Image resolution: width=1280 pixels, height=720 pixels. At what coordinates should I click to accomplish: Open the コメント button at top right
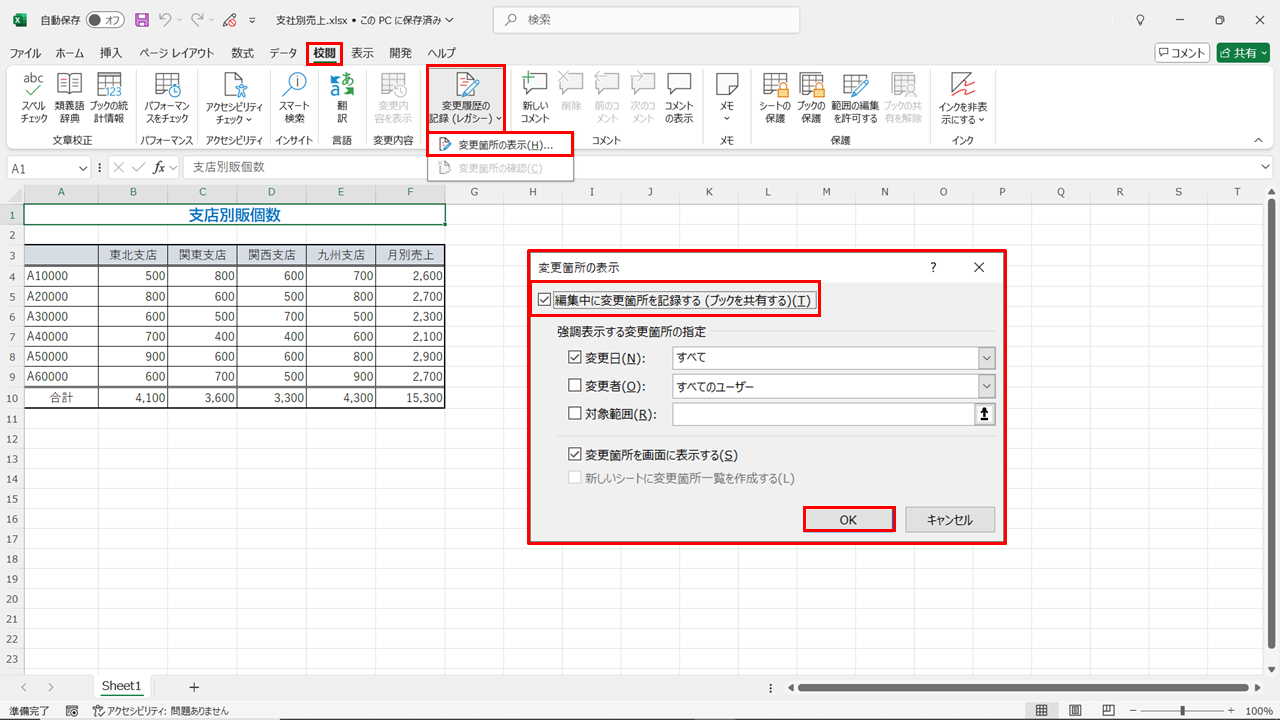pyautogui.click(x=1182, y=53)
